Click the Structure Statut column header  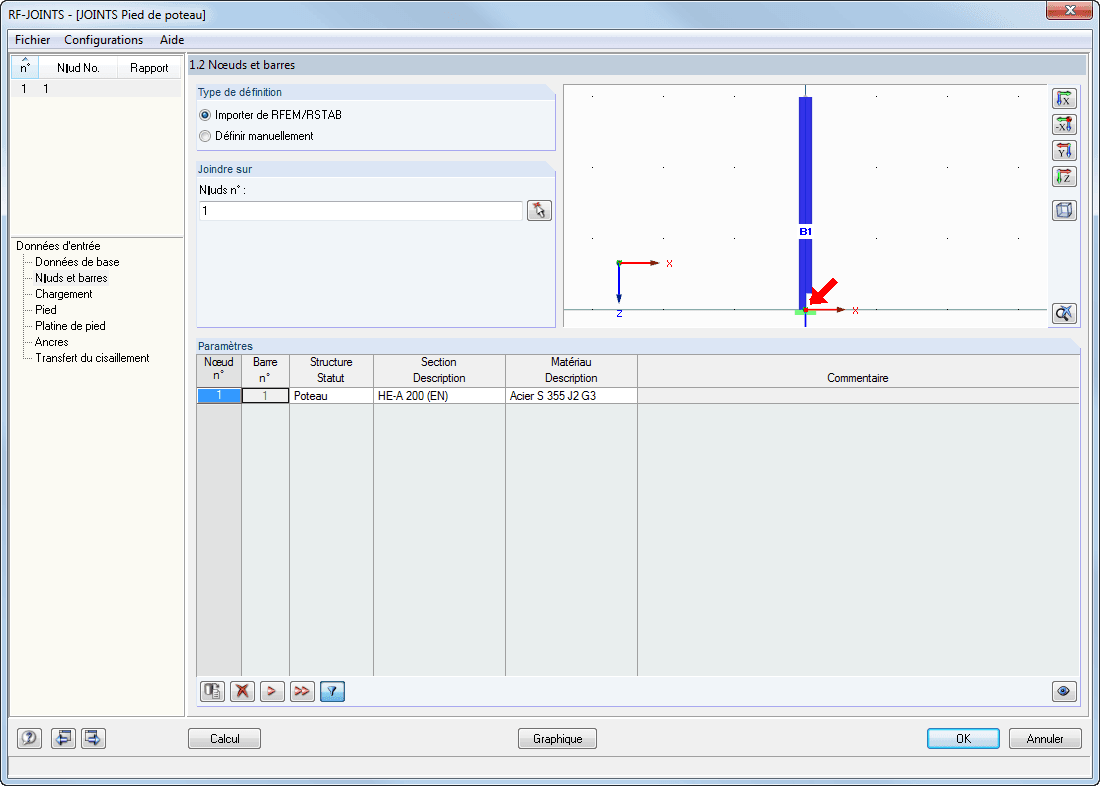331,370
